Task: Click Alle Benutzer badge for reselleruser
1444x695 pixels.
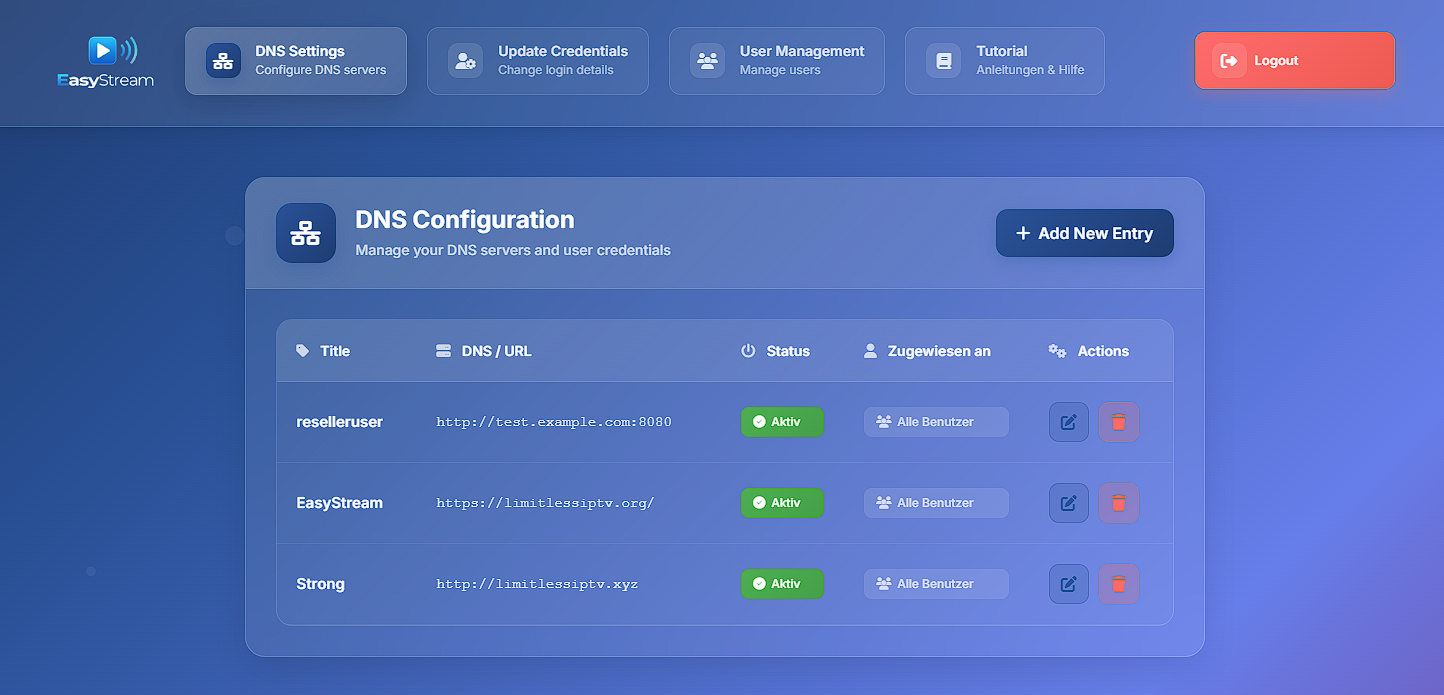Action: point(936,422)
